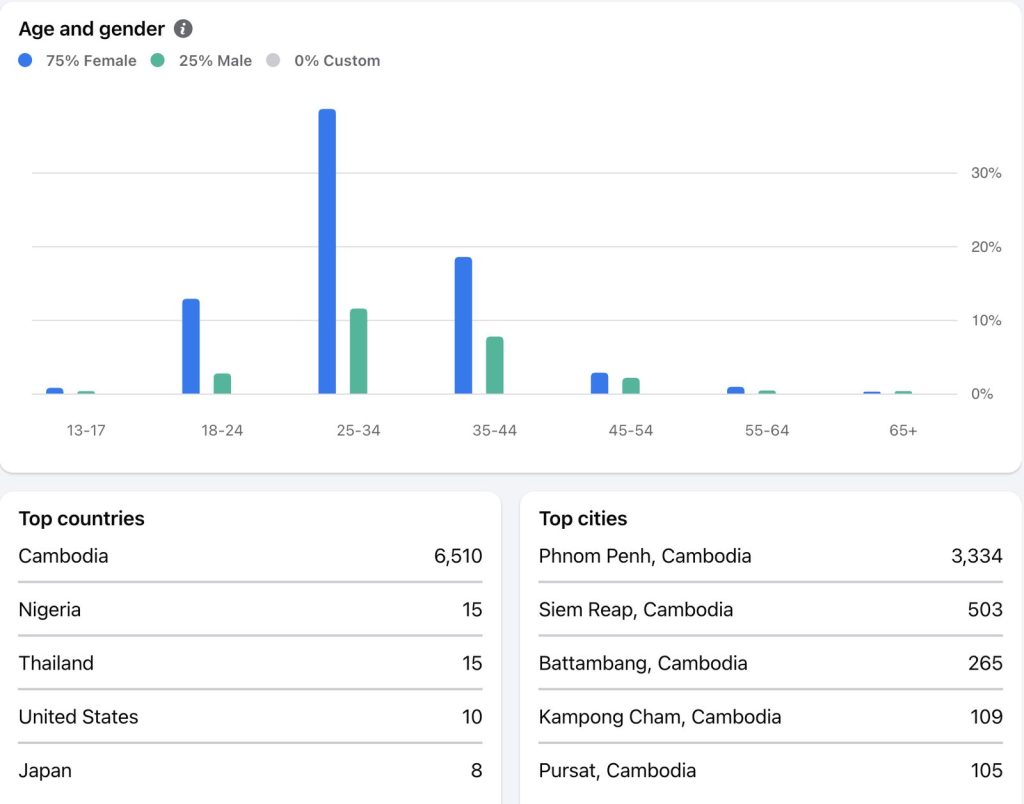Click the '265' count for Battambang

[x=985, y=663]
